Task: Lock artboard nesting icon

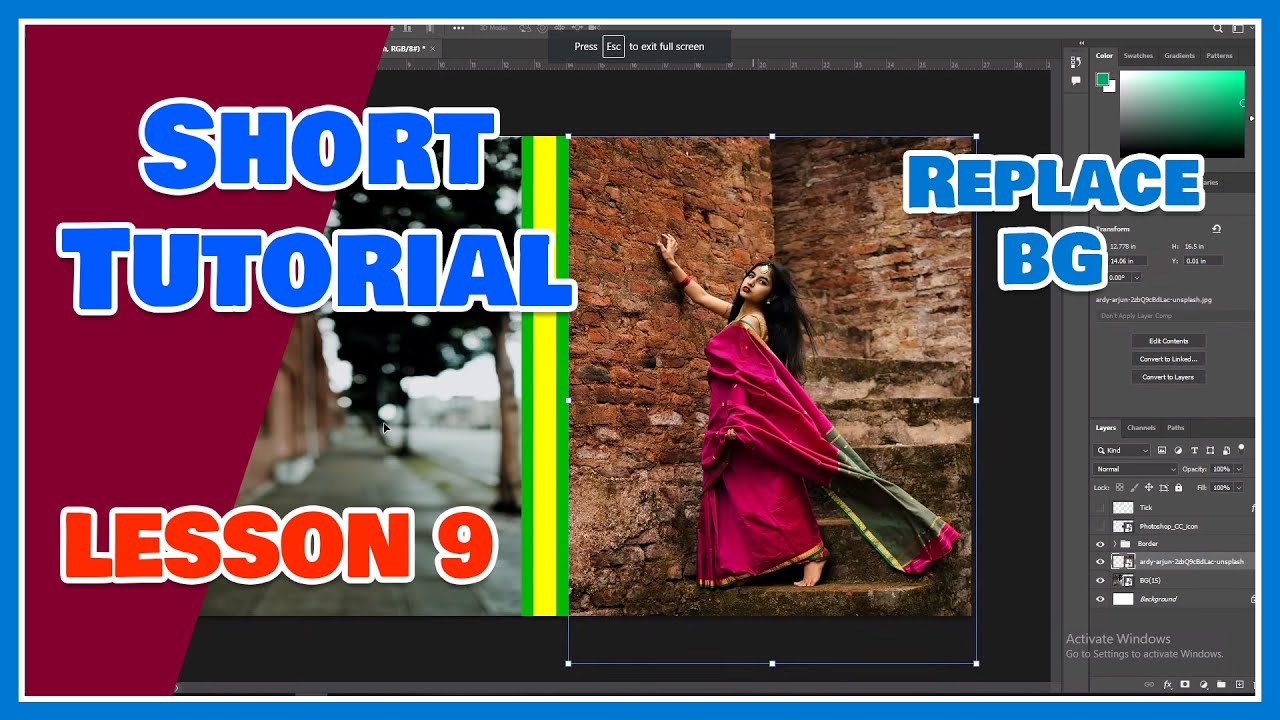Action: click(x=1164, y=488)
